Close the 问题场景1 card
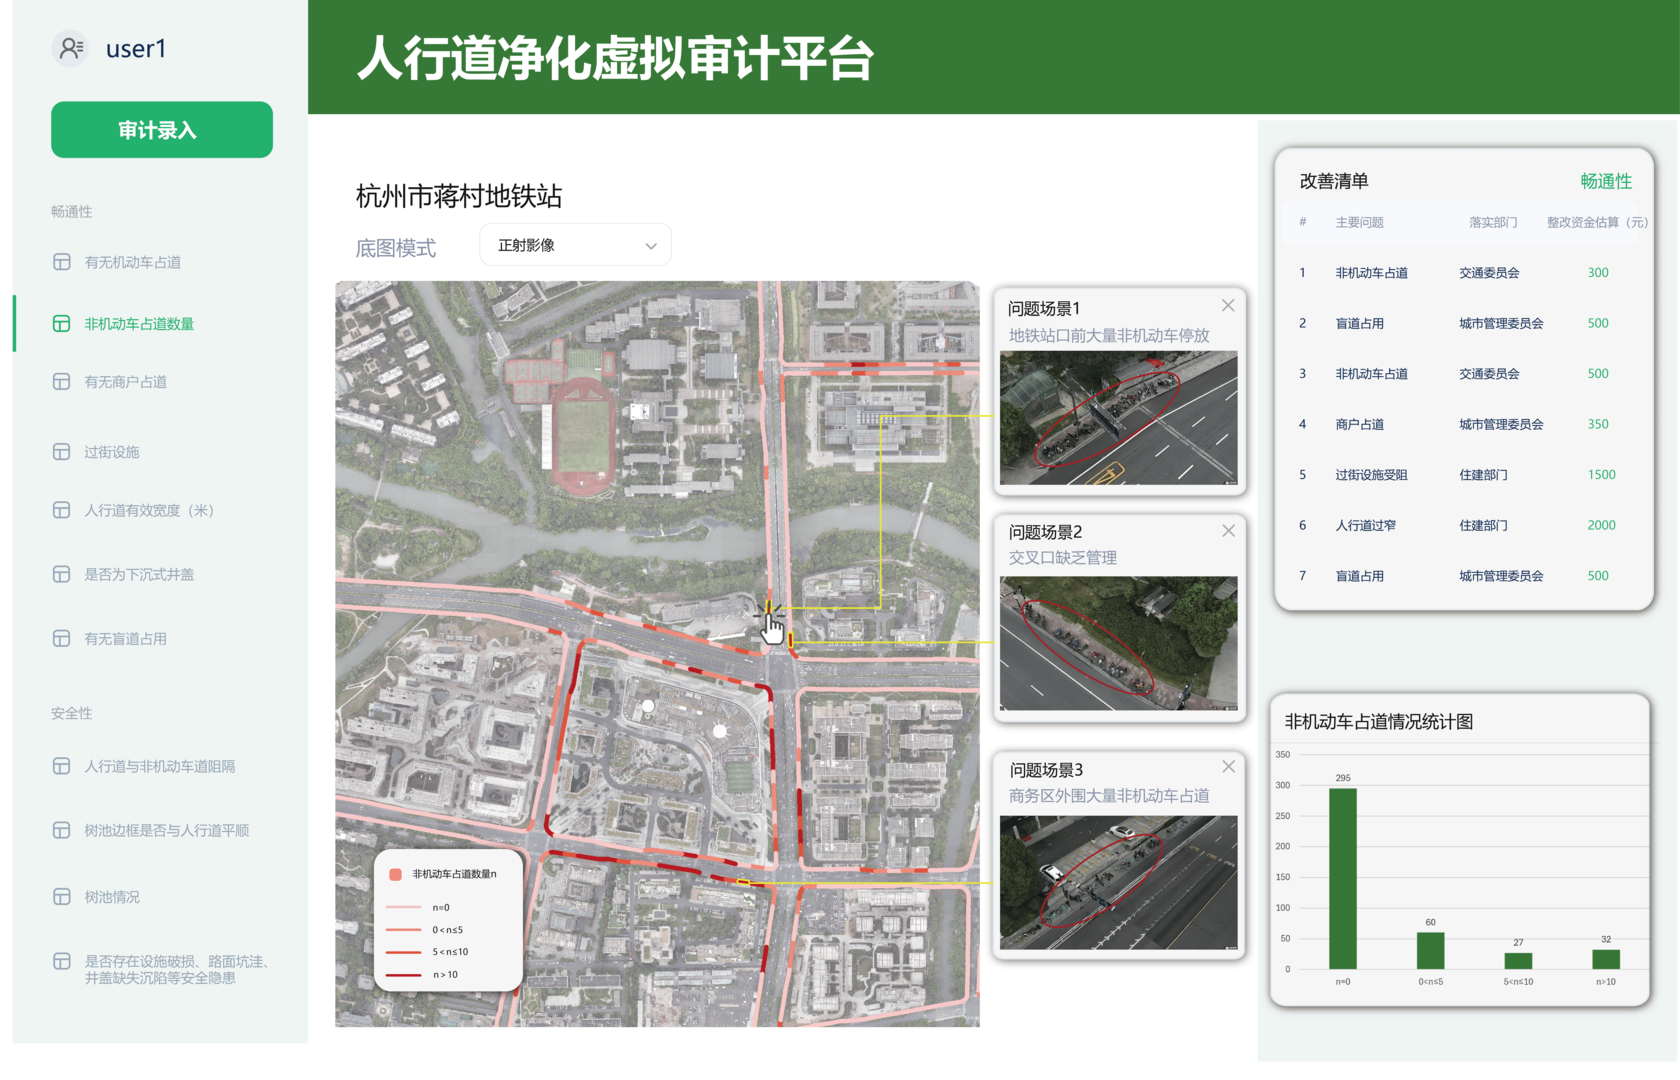 point(1228,306)
